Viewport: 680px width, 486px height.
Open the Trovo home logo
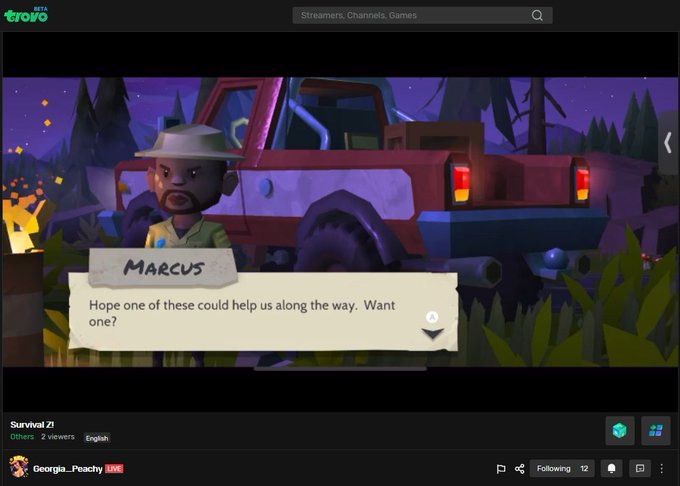pos(26,15)
